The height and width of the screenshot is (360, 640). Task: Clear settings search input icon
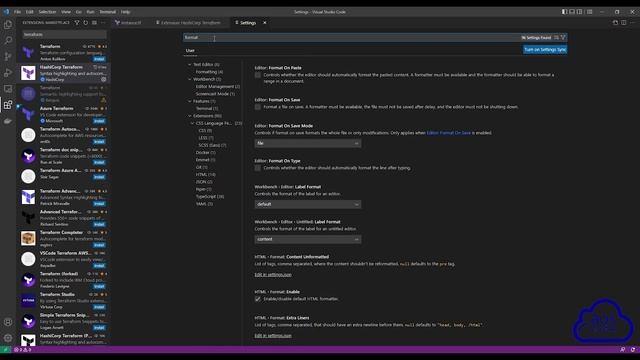click(x=556, y=38)
